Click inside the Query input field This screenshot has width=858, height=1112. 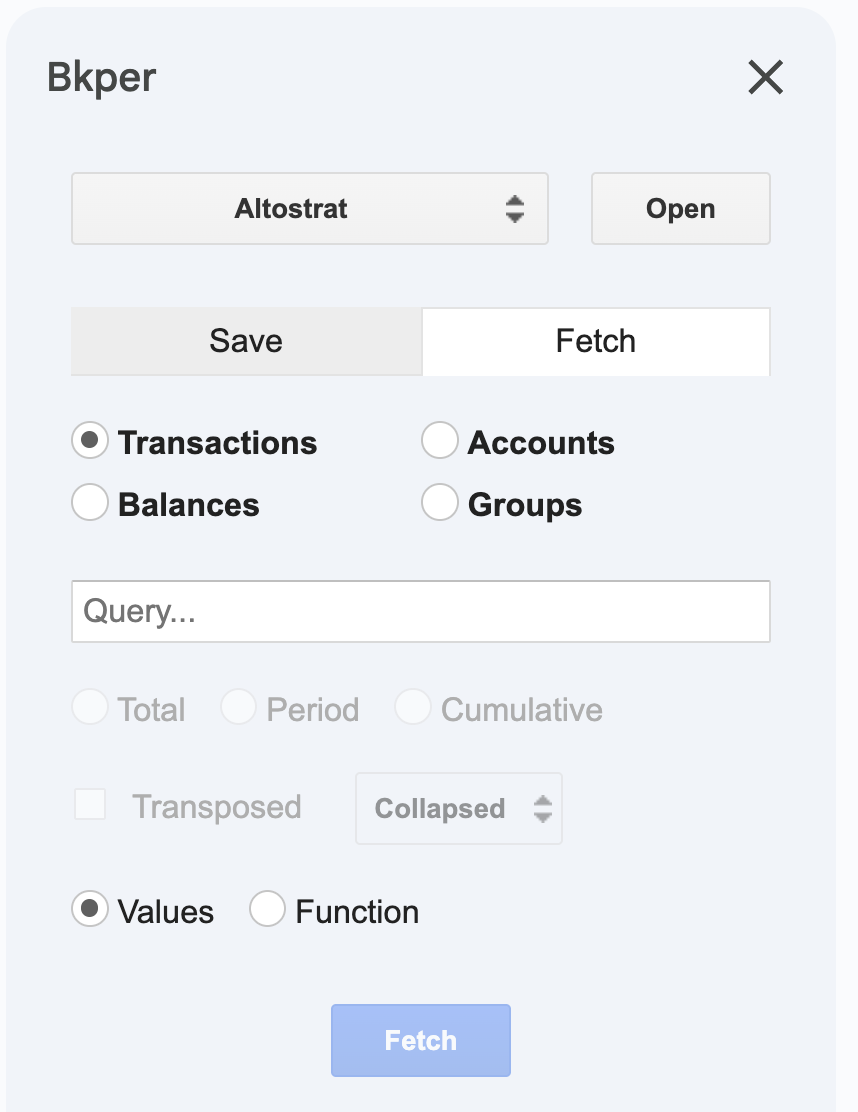(x=420, y=610)
